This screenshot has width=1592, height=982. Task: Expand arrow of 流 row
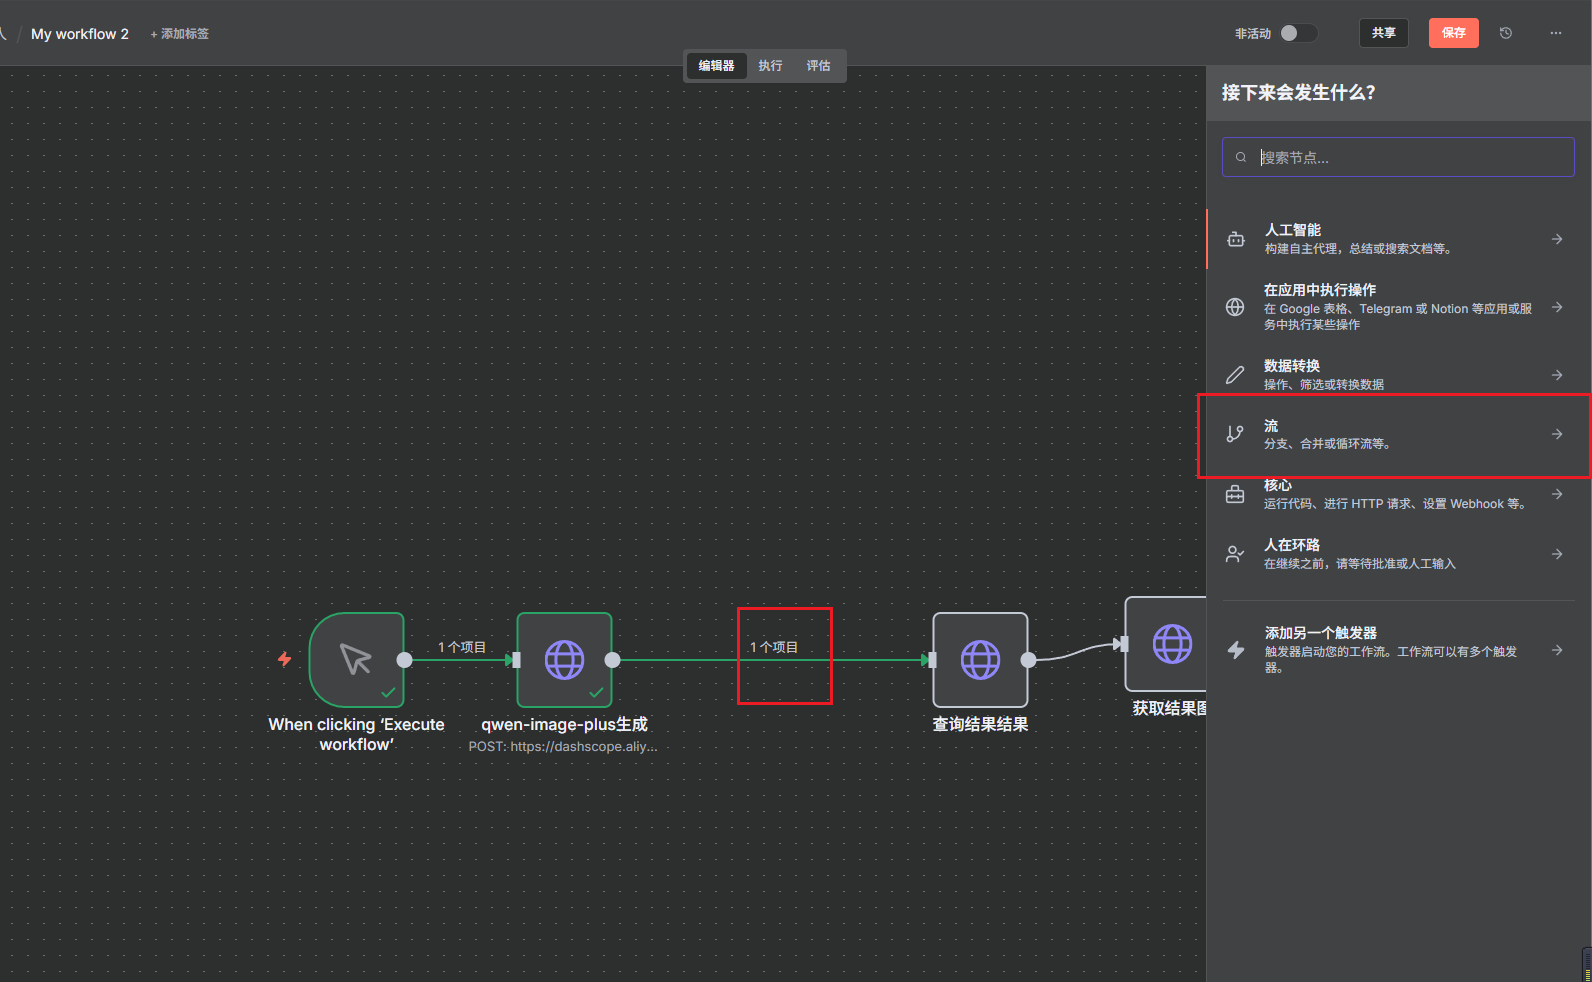click(1557, 434)
